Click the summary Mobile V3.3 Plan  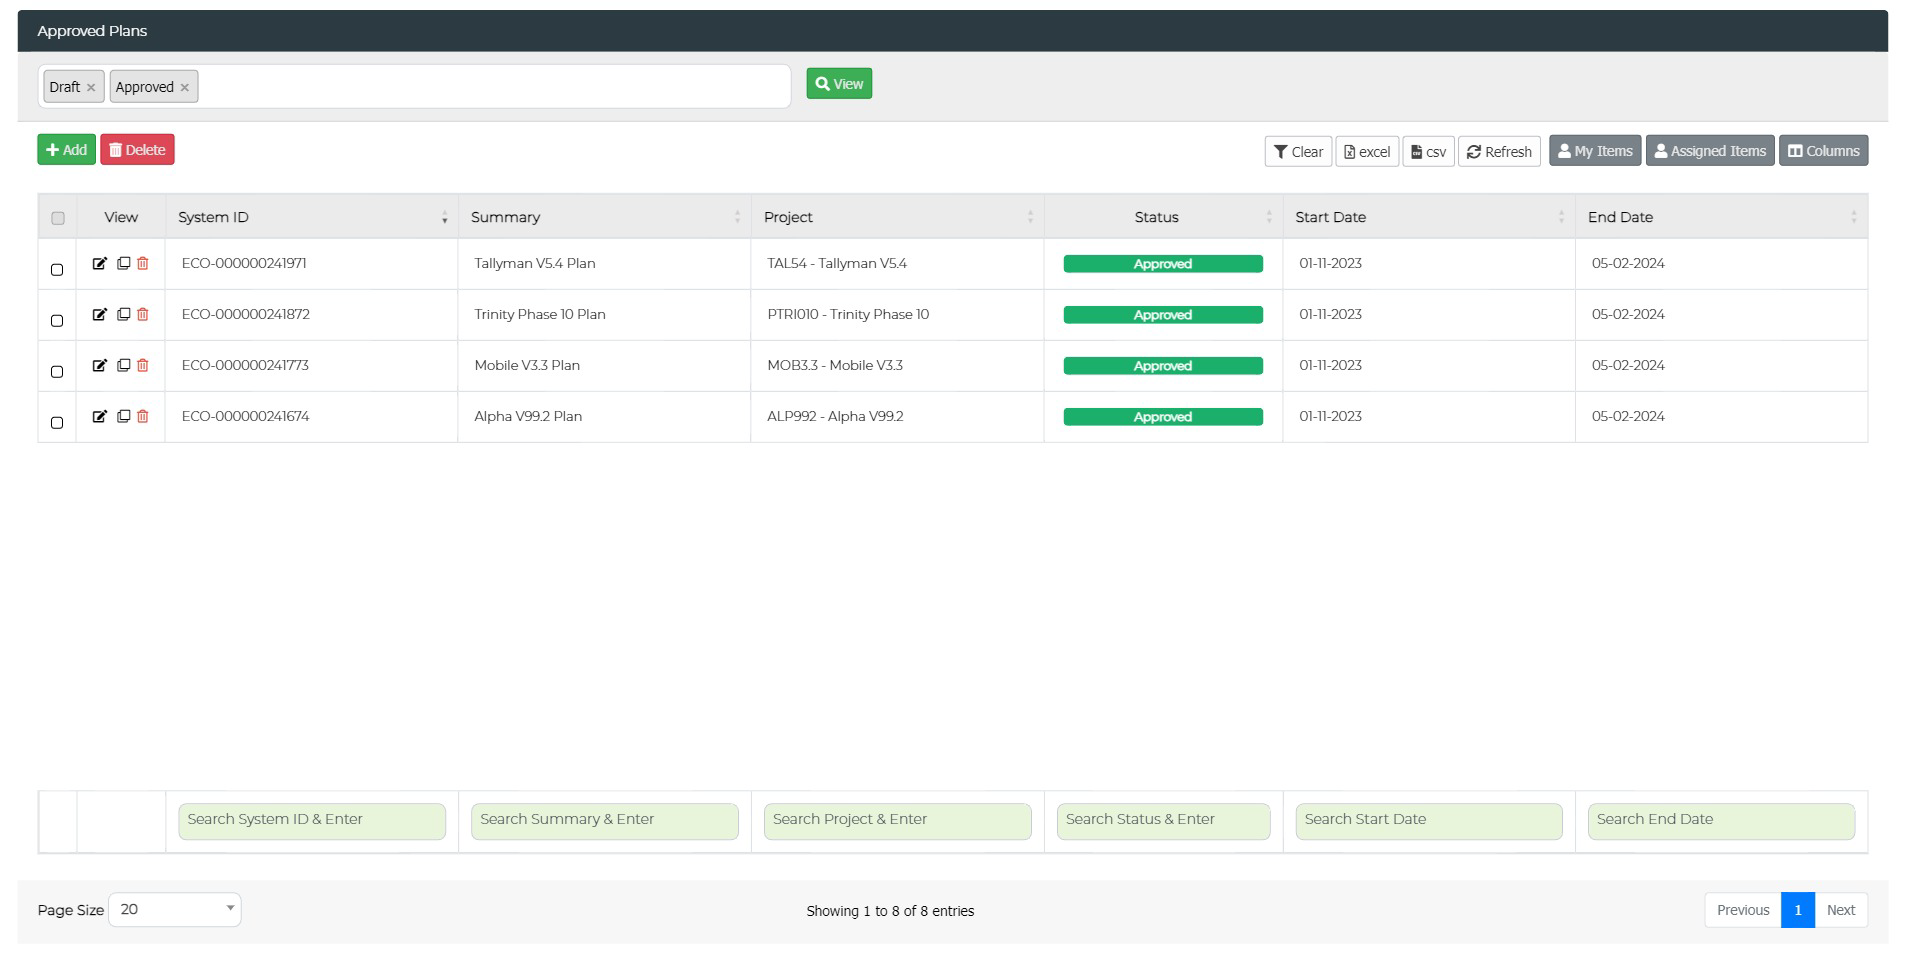click(527, 365)
